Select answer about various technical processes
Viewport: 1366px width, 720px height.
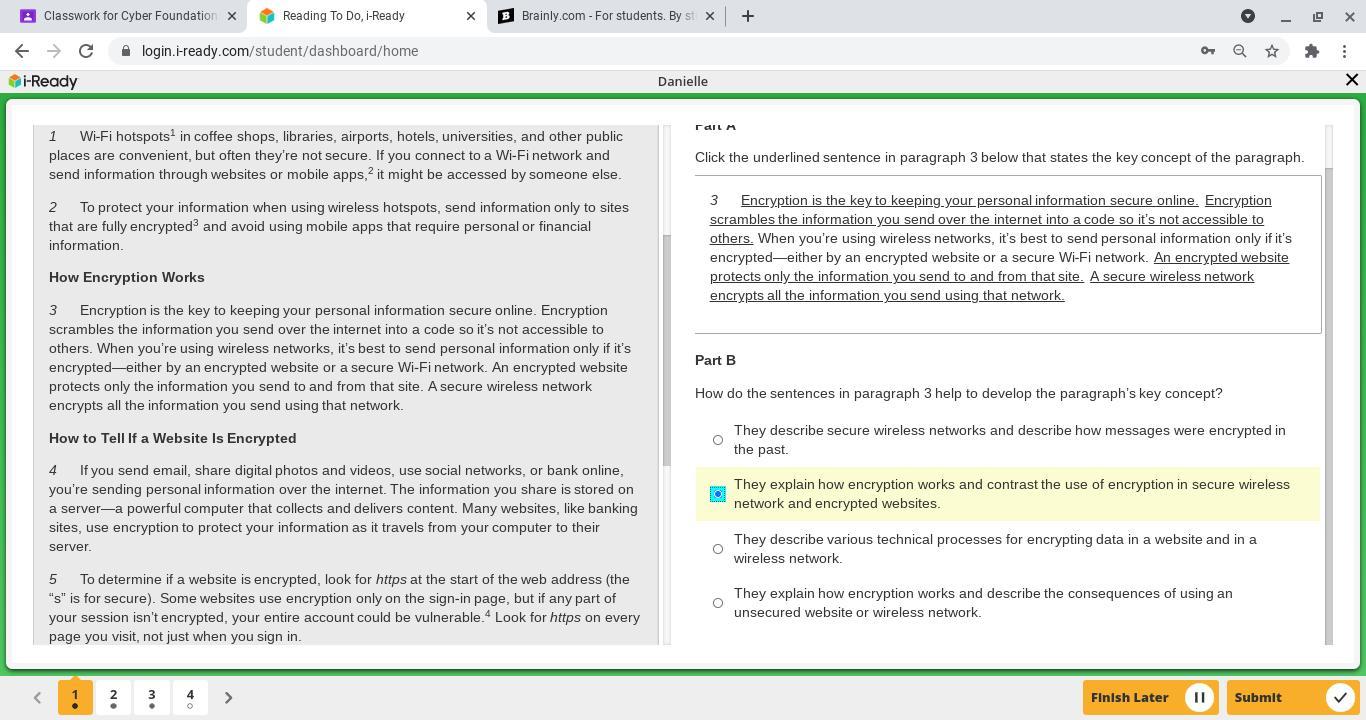pos(718,549)
